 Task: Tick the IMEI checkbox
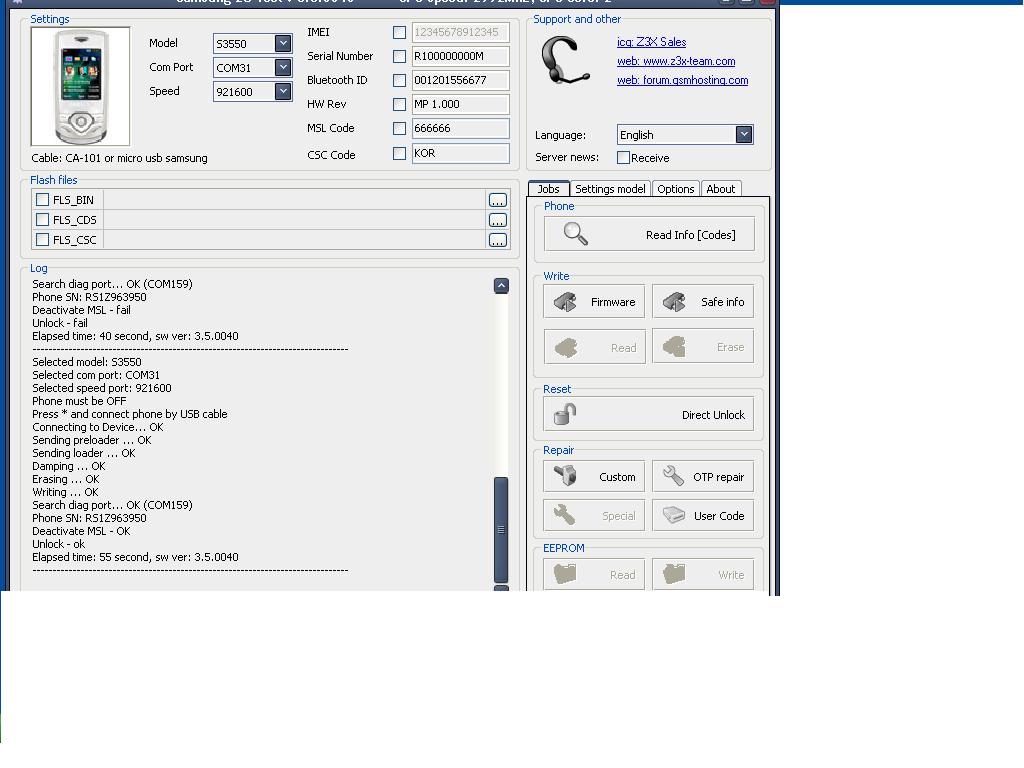tap(399, 33)
